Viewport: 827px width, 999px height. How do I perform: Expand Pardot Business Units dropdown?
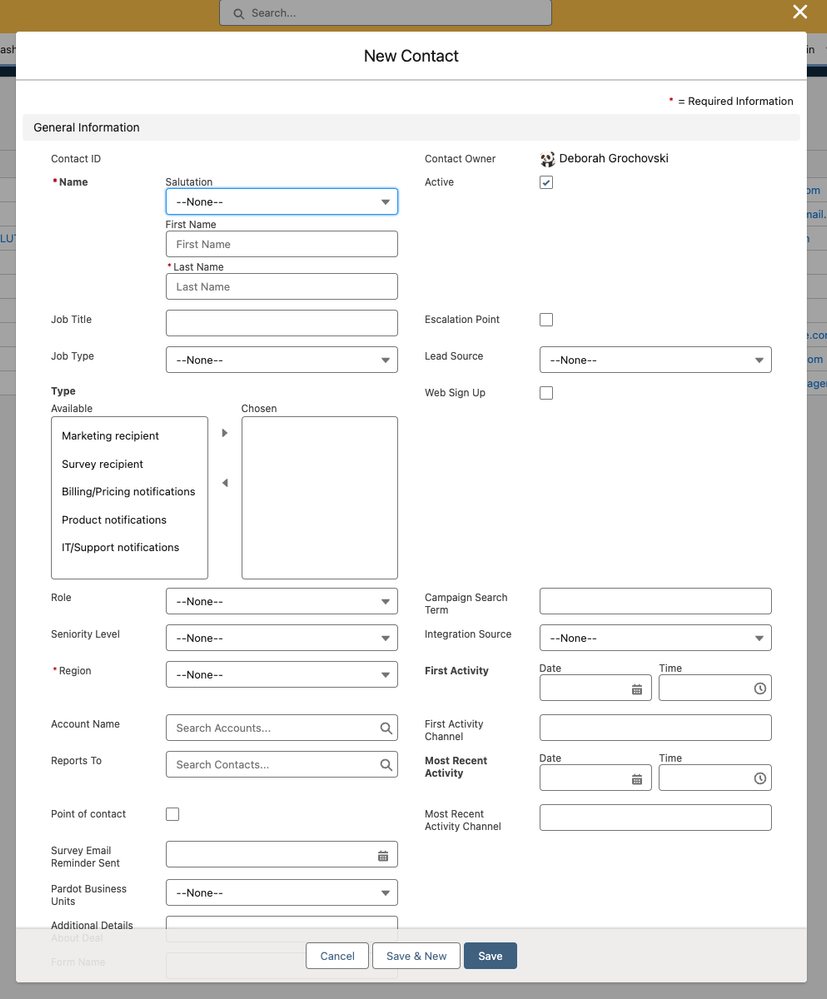point(282,893)
